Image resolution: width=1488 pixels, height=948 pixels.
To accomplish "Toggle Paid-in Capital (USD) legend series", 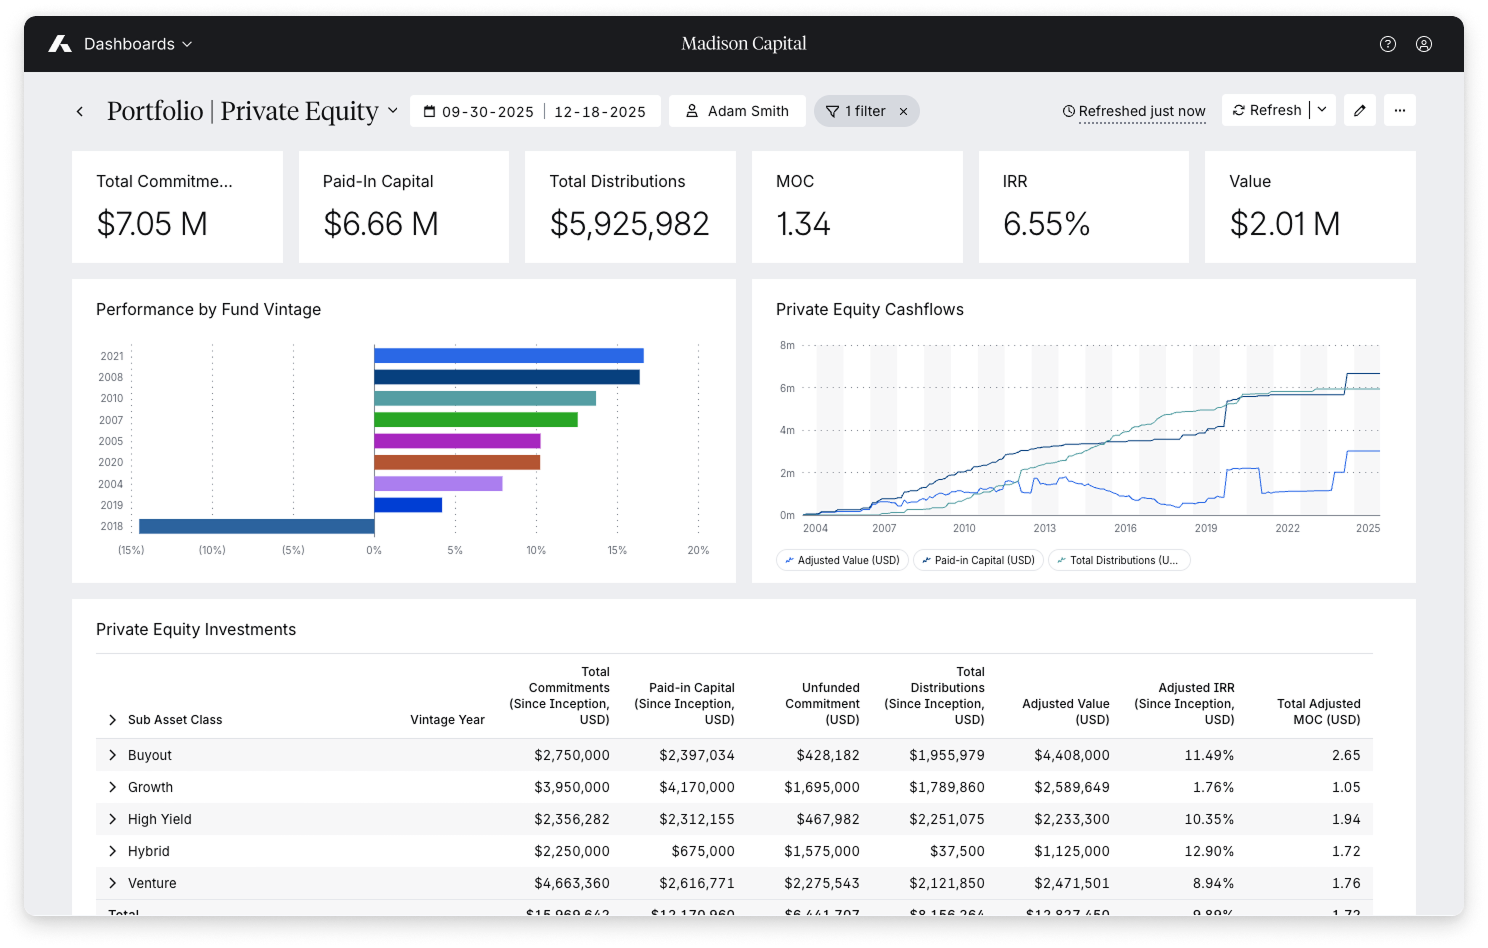I will (978, 560).
